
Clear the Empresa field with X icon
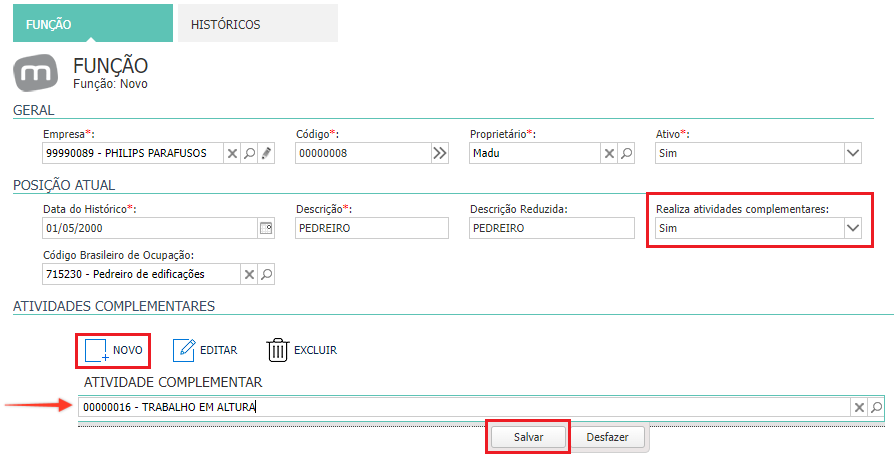click(232, 153)
